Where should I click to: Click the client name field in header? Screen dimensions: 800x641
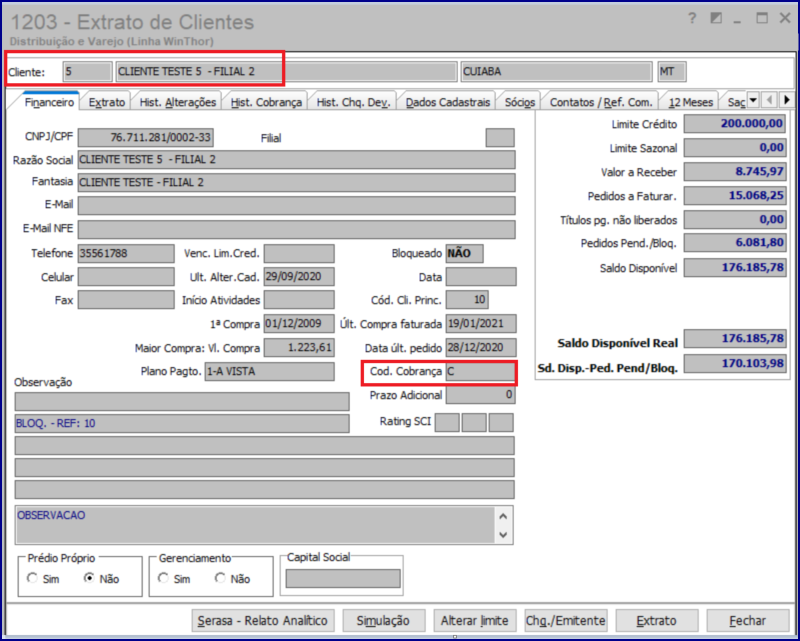click(x=286, y=71)
